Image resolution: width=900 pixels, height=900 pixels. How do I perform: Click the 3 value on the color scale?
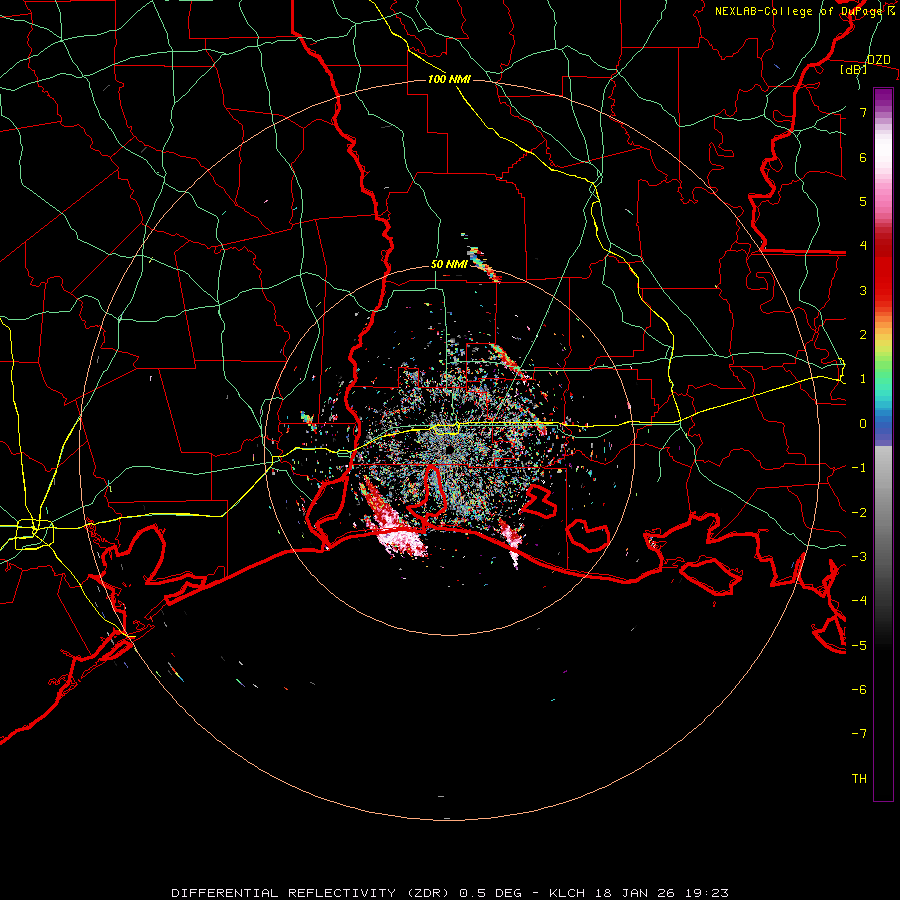pyautogui.click(x=863, y=290)
